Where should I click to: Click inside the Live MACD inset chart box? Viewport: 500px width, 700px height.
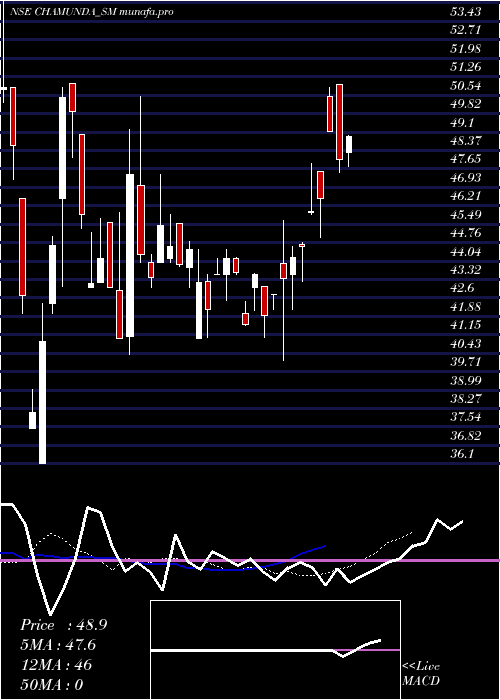(x=275, y=650)
